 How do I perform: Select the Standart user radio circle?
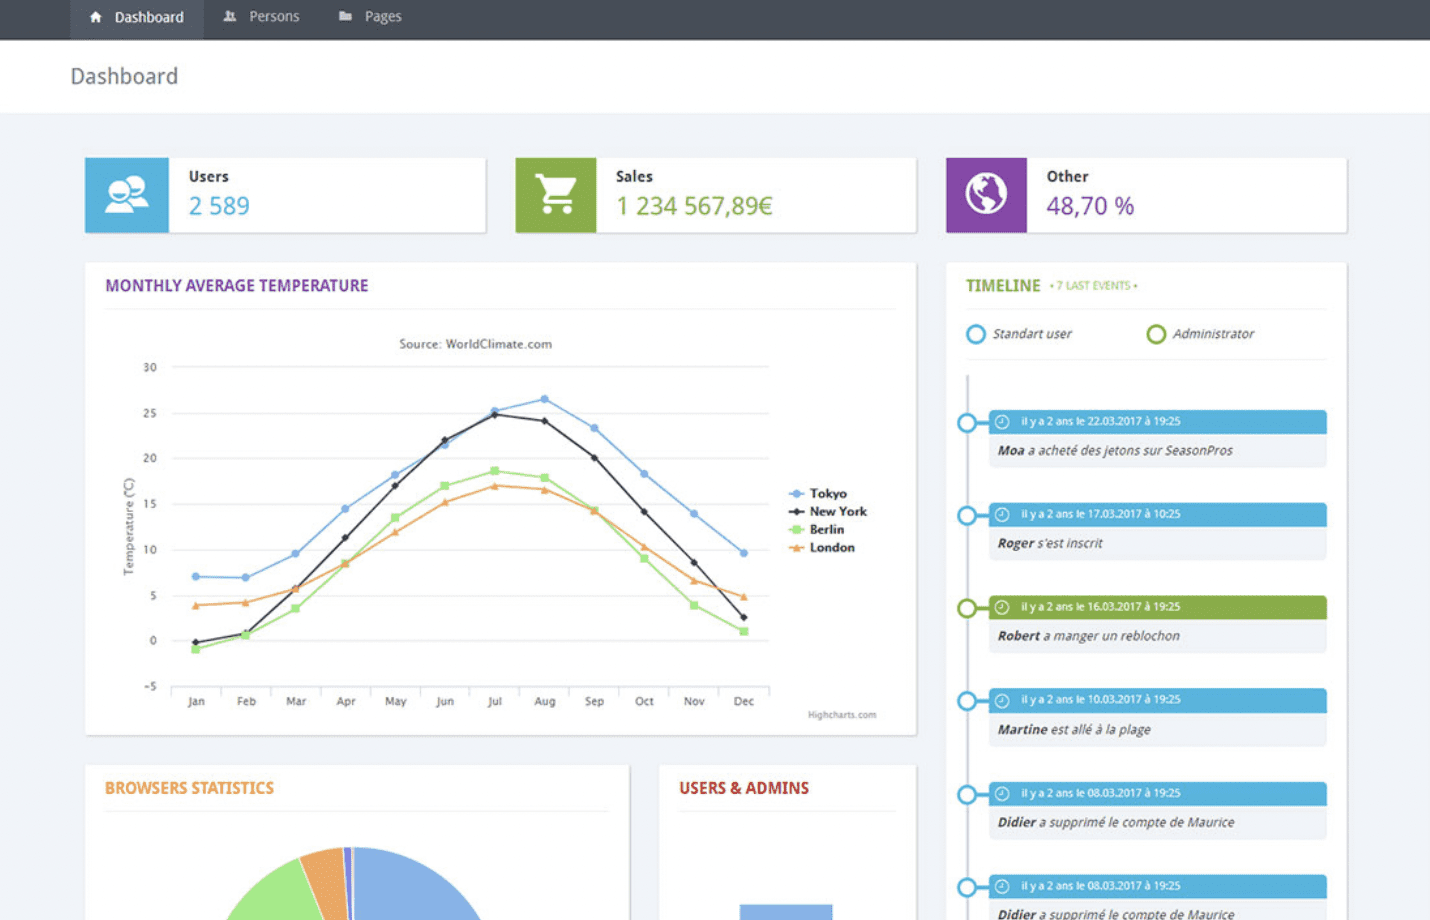(975, 334)
